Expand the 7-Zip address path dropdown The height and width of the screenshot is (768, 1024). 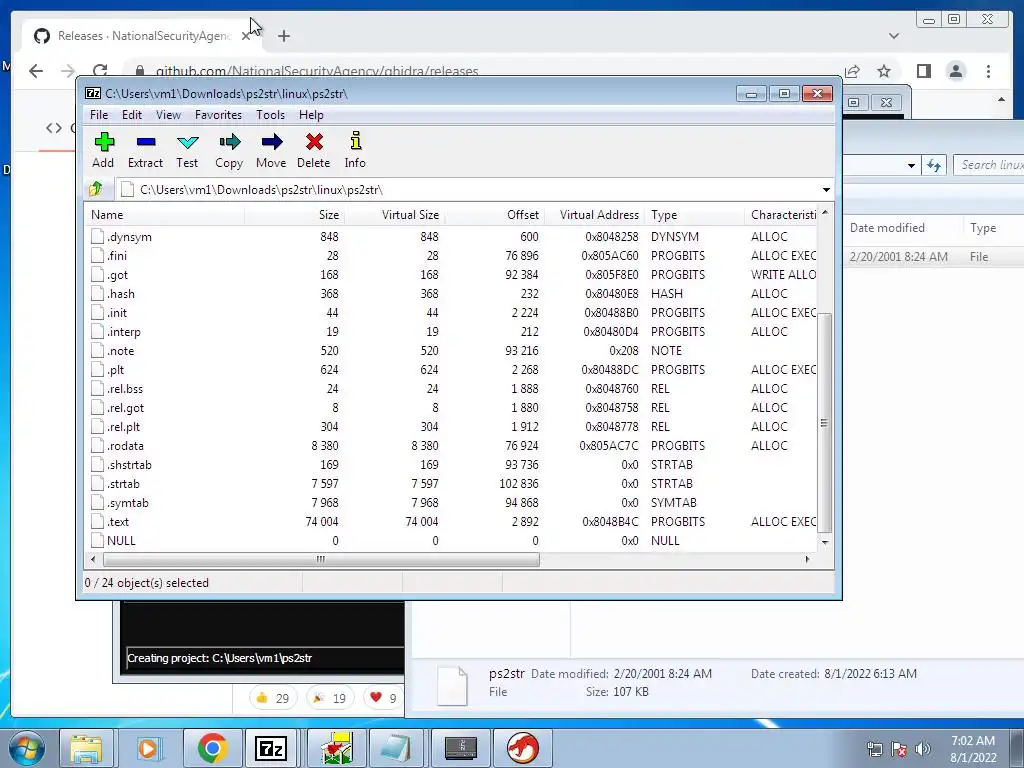click(x=826, y=190)
